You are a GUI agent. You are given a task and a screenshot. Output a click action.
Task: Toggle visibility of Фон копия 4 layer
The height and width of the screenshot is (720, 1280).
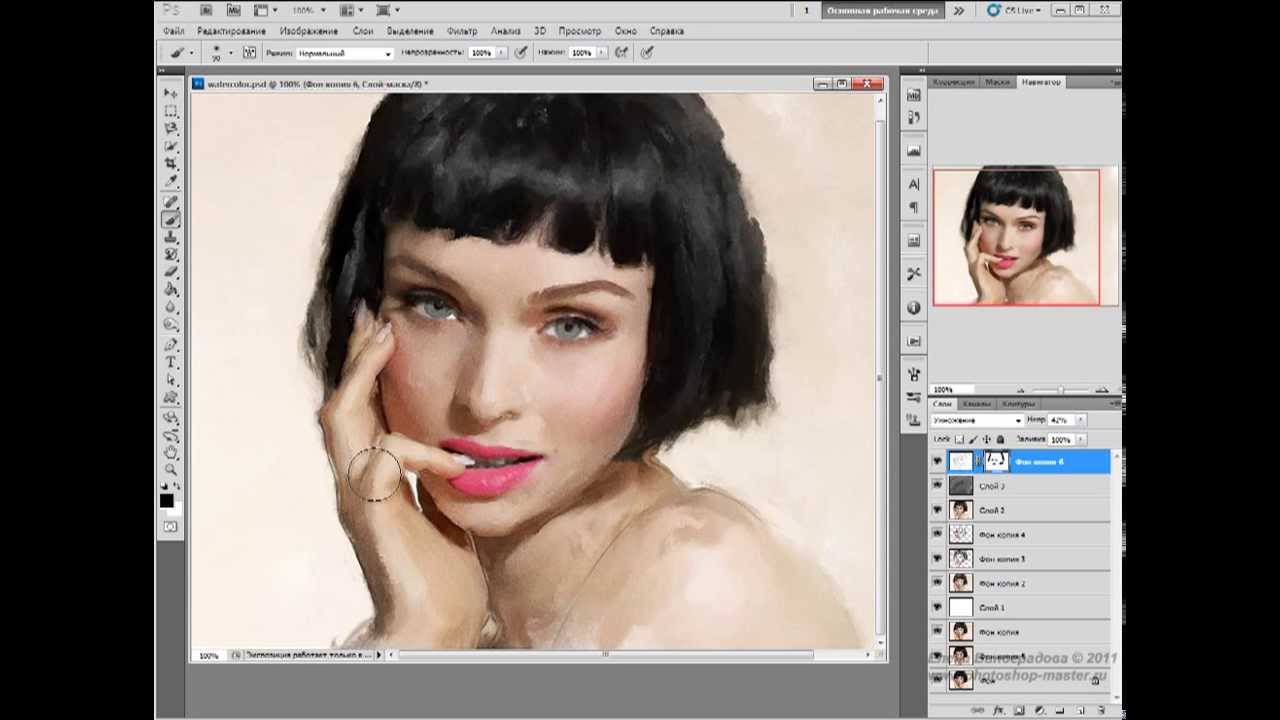(937, 534)
